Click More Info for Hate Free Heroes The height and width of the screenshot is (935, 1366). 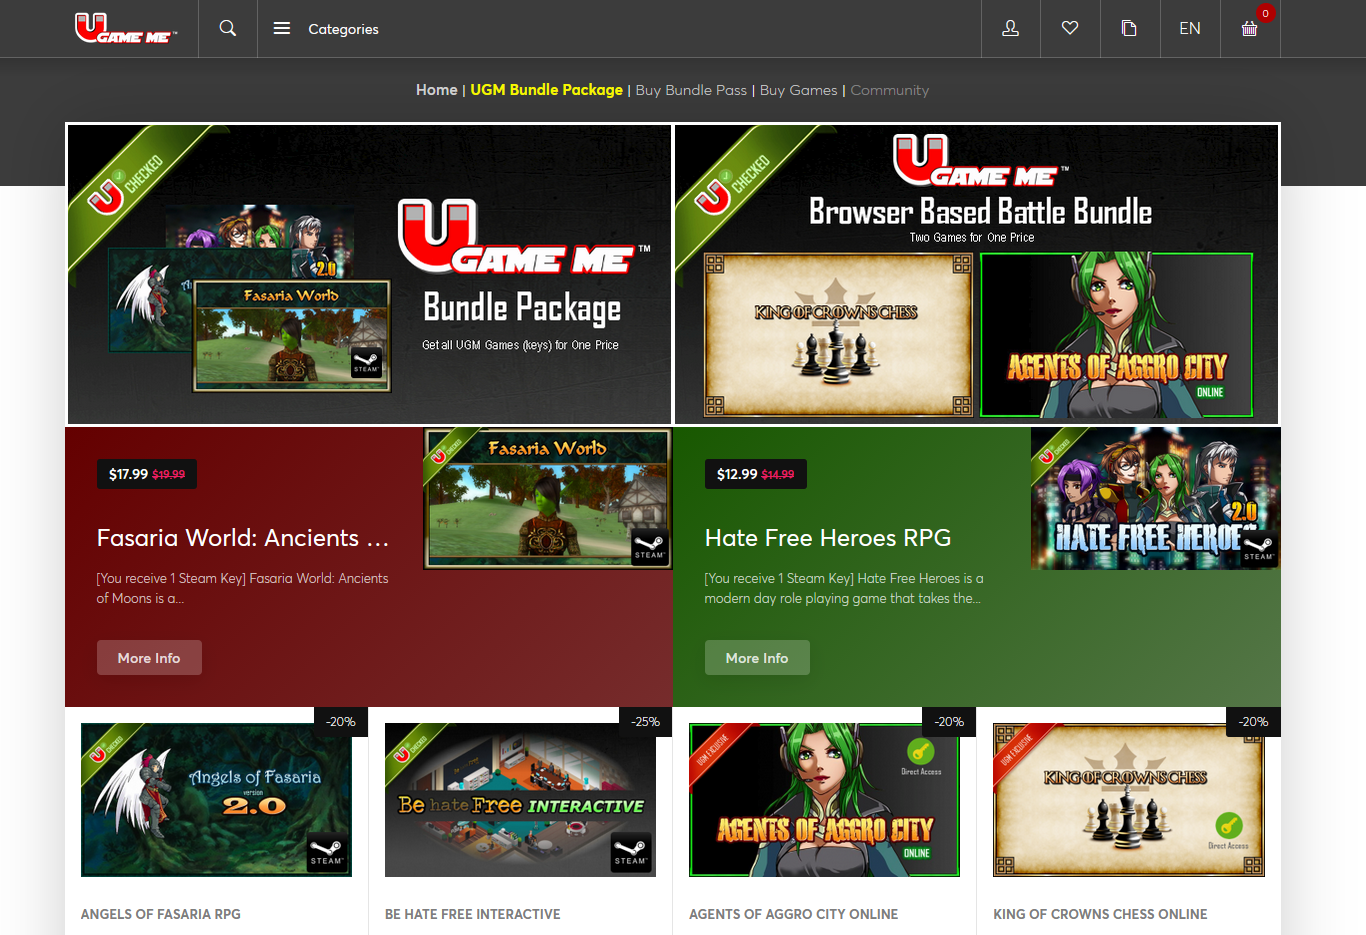[x=757, y=658]
